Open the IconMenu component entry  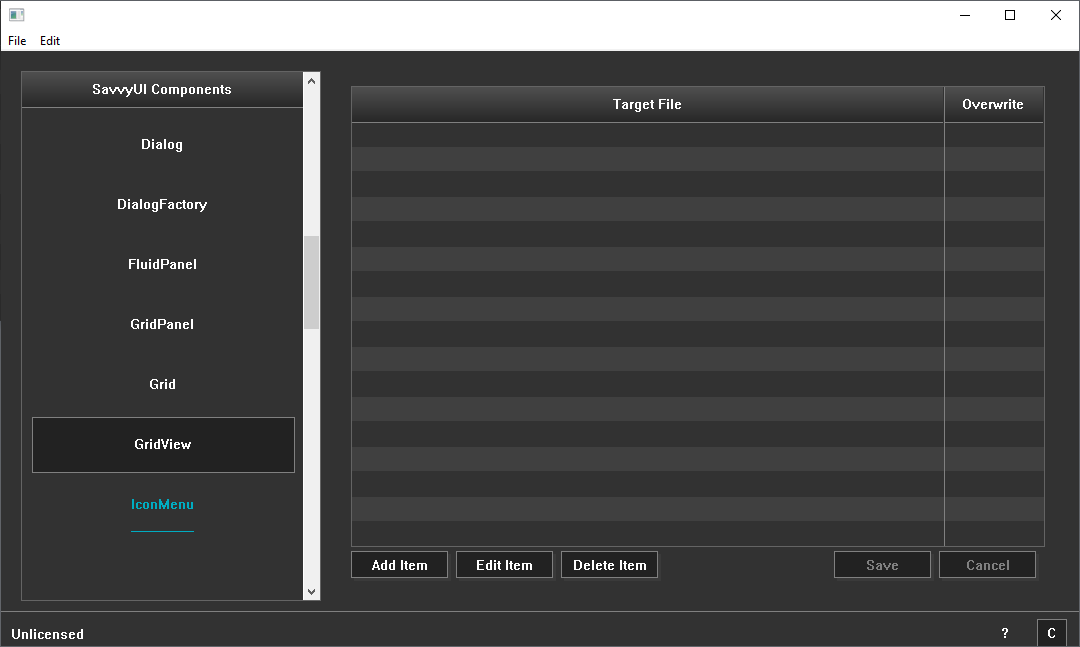point(162,504)
